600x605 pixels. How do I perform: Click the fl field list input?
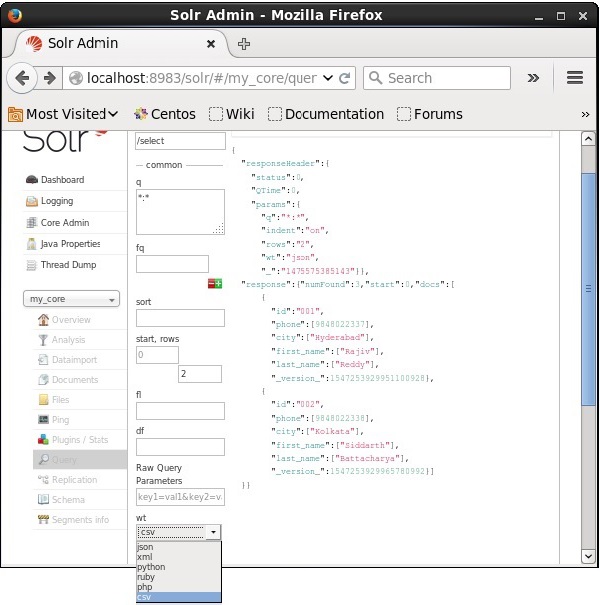tap(180, 411)
